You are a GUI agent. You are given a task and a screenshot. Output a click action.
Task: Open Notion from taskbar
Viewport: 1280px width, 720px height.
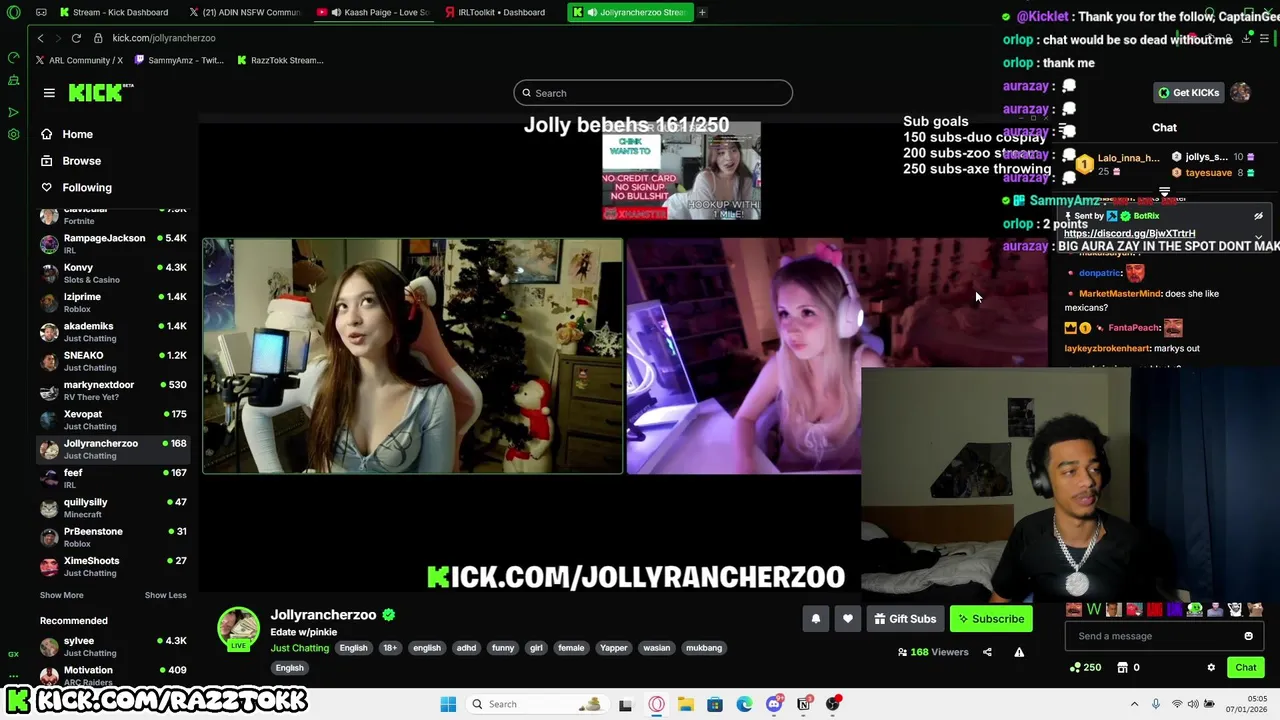pos(803,704)
